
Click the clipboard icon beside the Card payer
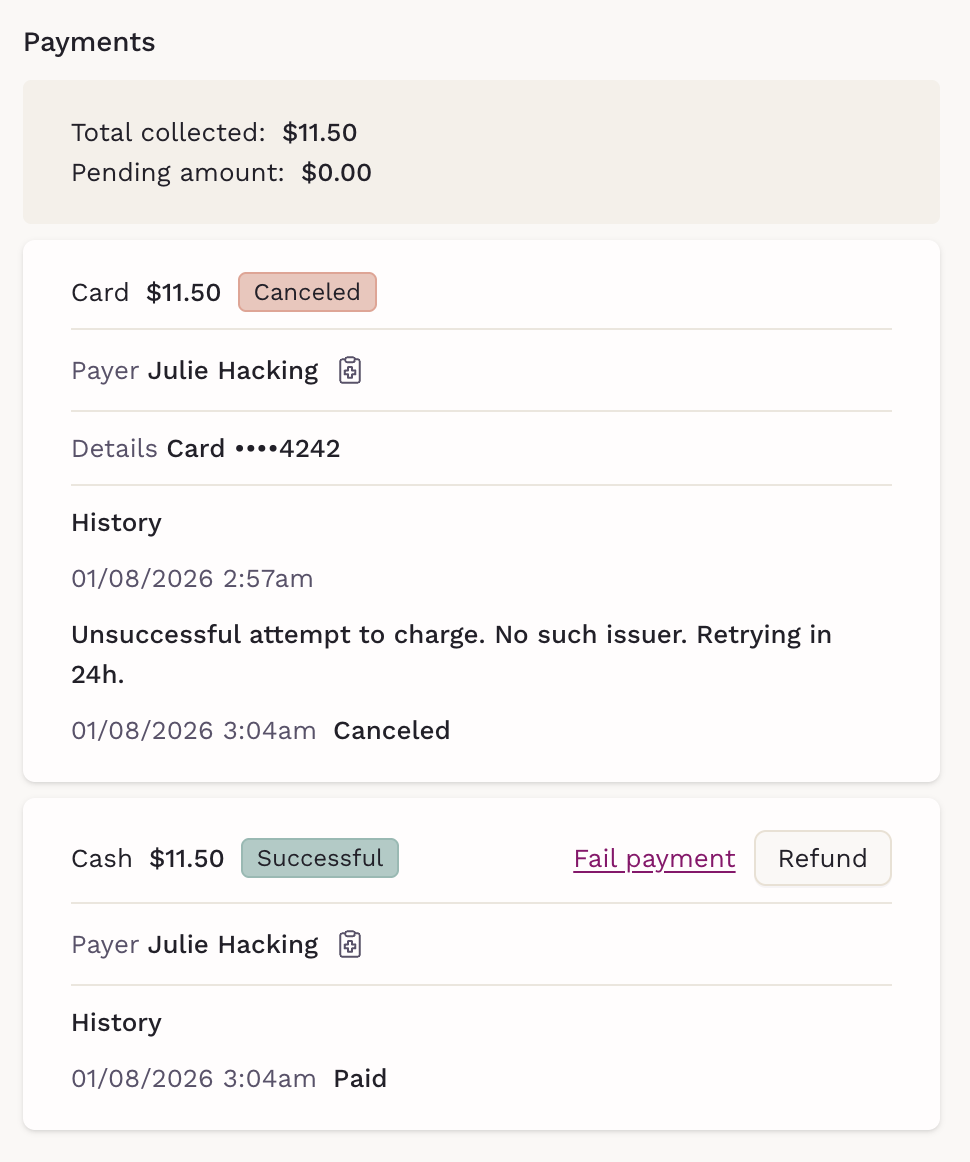tap(349, 371)
